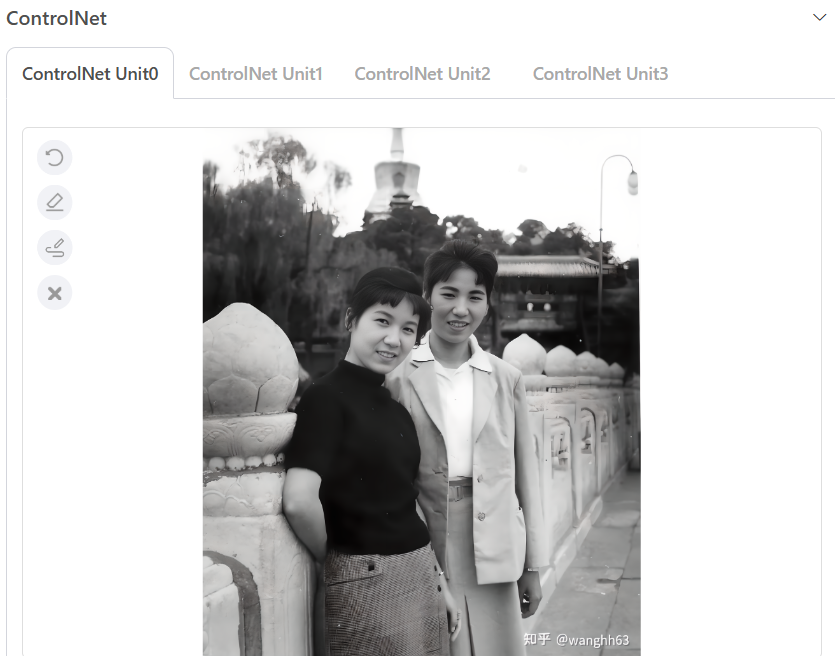Click the ControlNet section title

click(56, 19)
